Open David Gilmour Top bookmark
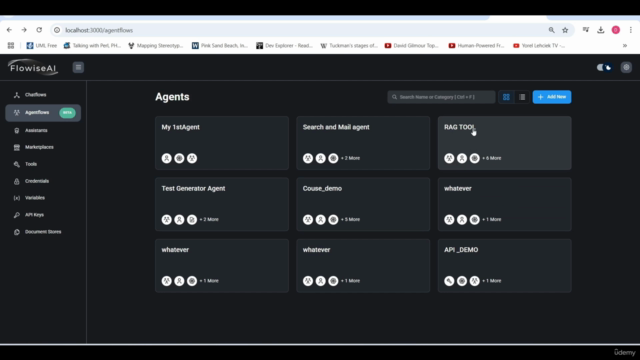The width and height of the screenshot is (640, 360). pos(411,46)
